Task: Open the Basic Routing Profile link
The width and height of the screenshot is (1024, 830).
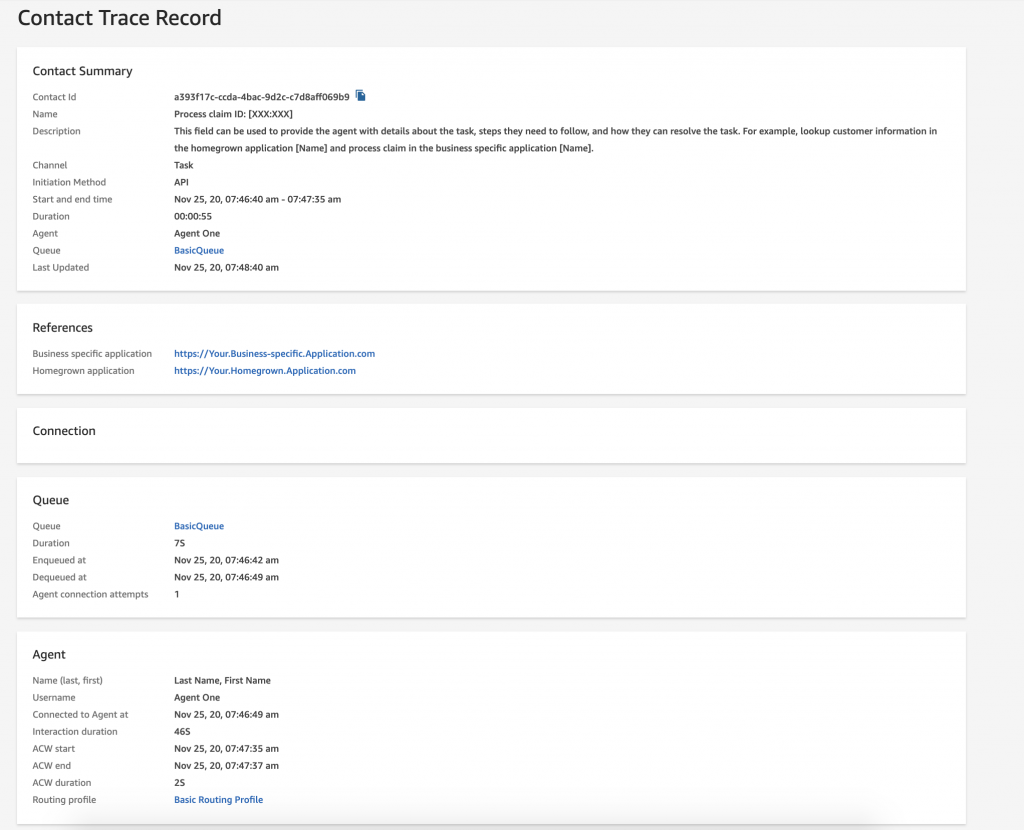Action: [218, 799]
